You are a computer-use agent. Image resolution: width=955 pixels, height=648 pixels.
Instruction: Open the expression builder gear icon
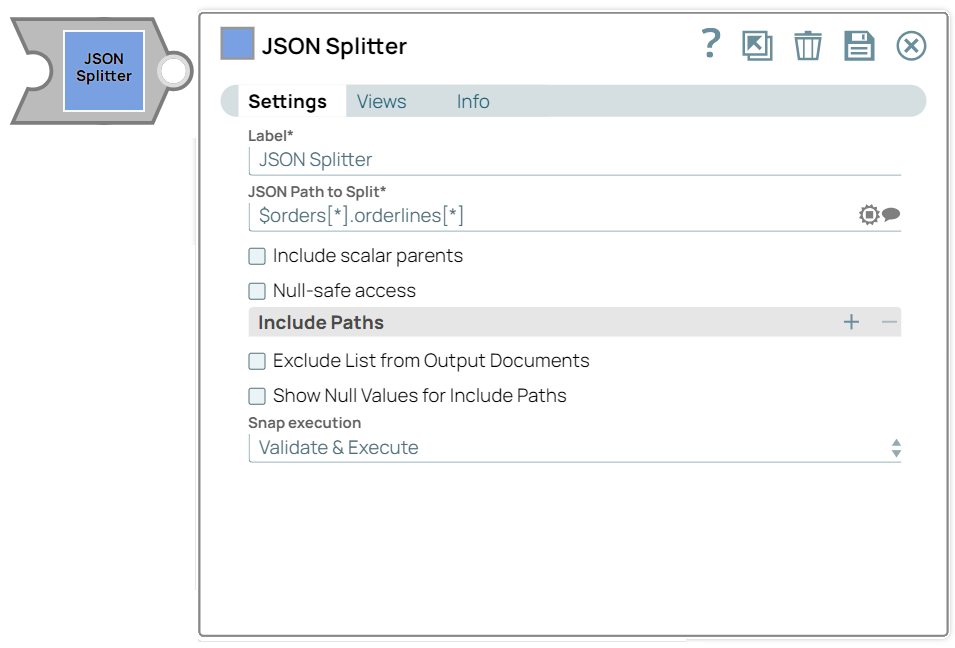tap(868, 213)
